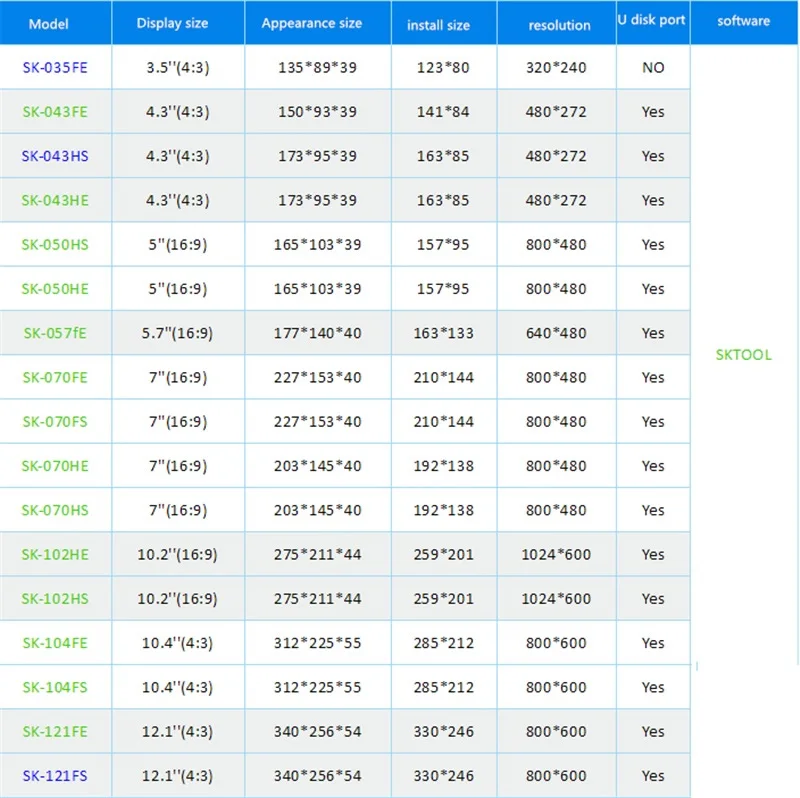Screen dimensions: 800x798
Task: Open the SK-057fE model link
Action: pyautogui.click(x=55, y=333)
